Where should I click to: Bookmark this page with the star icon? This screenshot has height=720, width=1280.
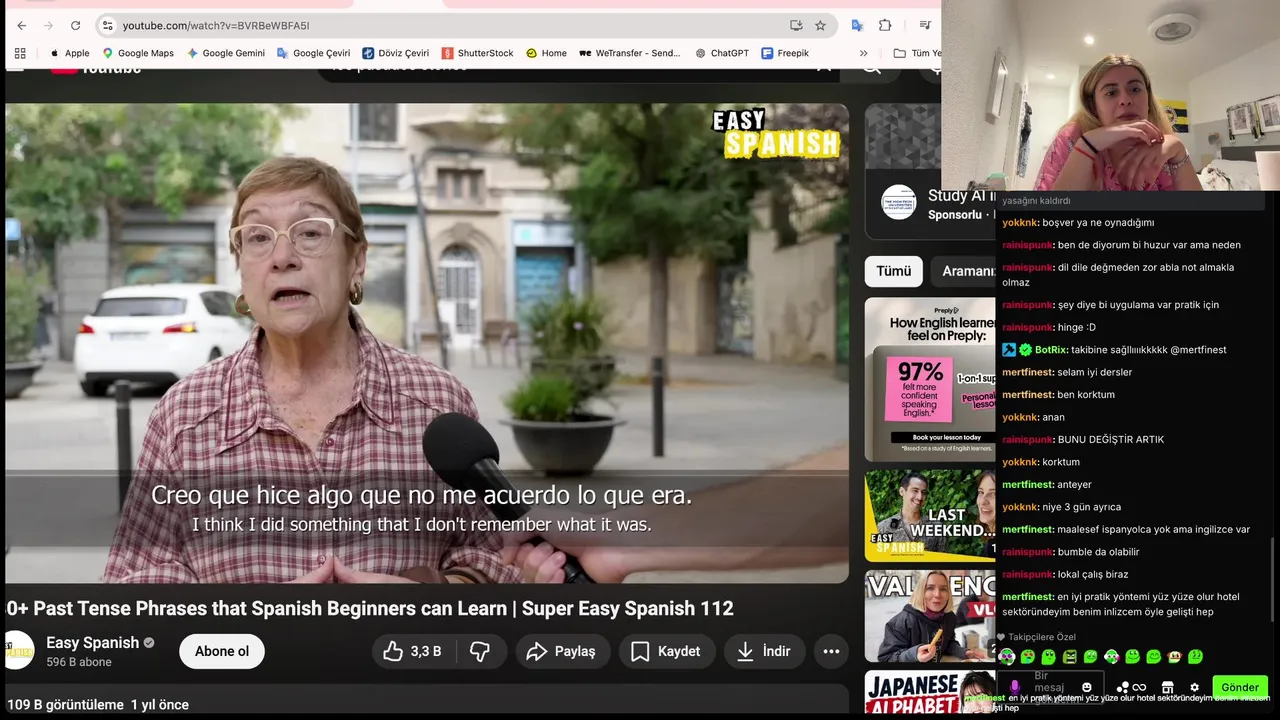[820, 25]
